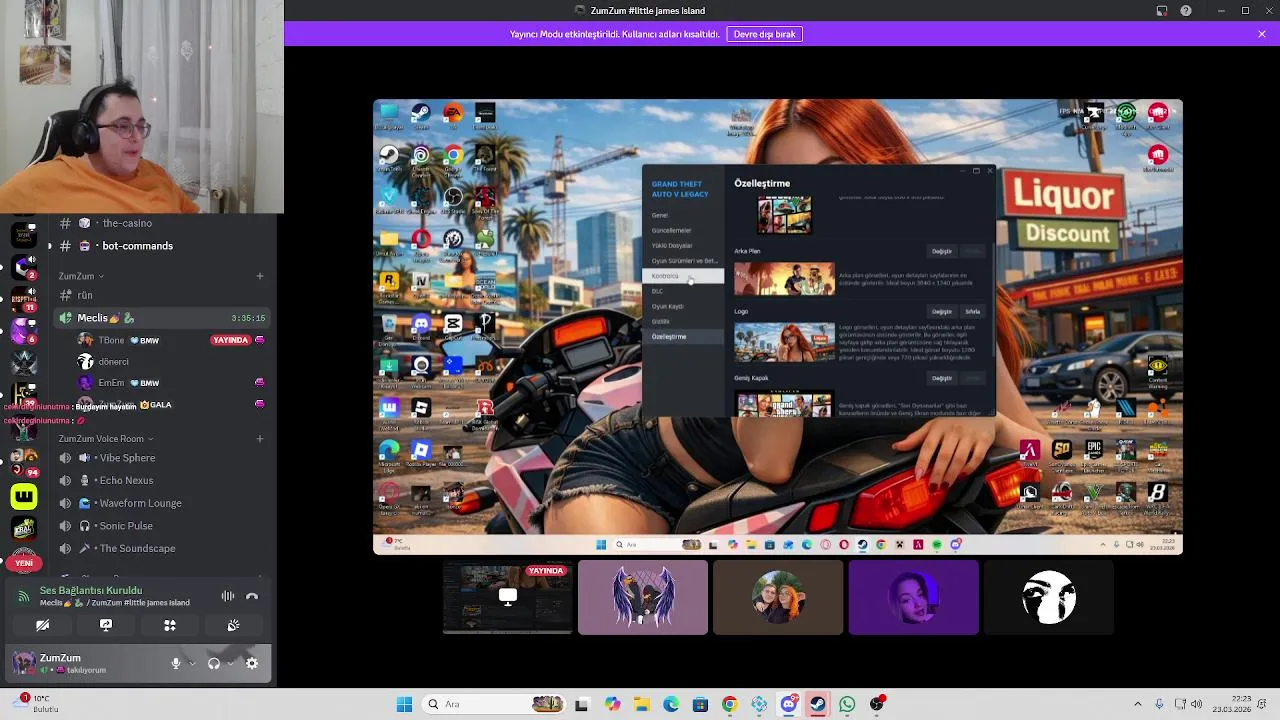Join The Soundscape voice channel
1280x720 pixels.
click(x=160, y=548)
